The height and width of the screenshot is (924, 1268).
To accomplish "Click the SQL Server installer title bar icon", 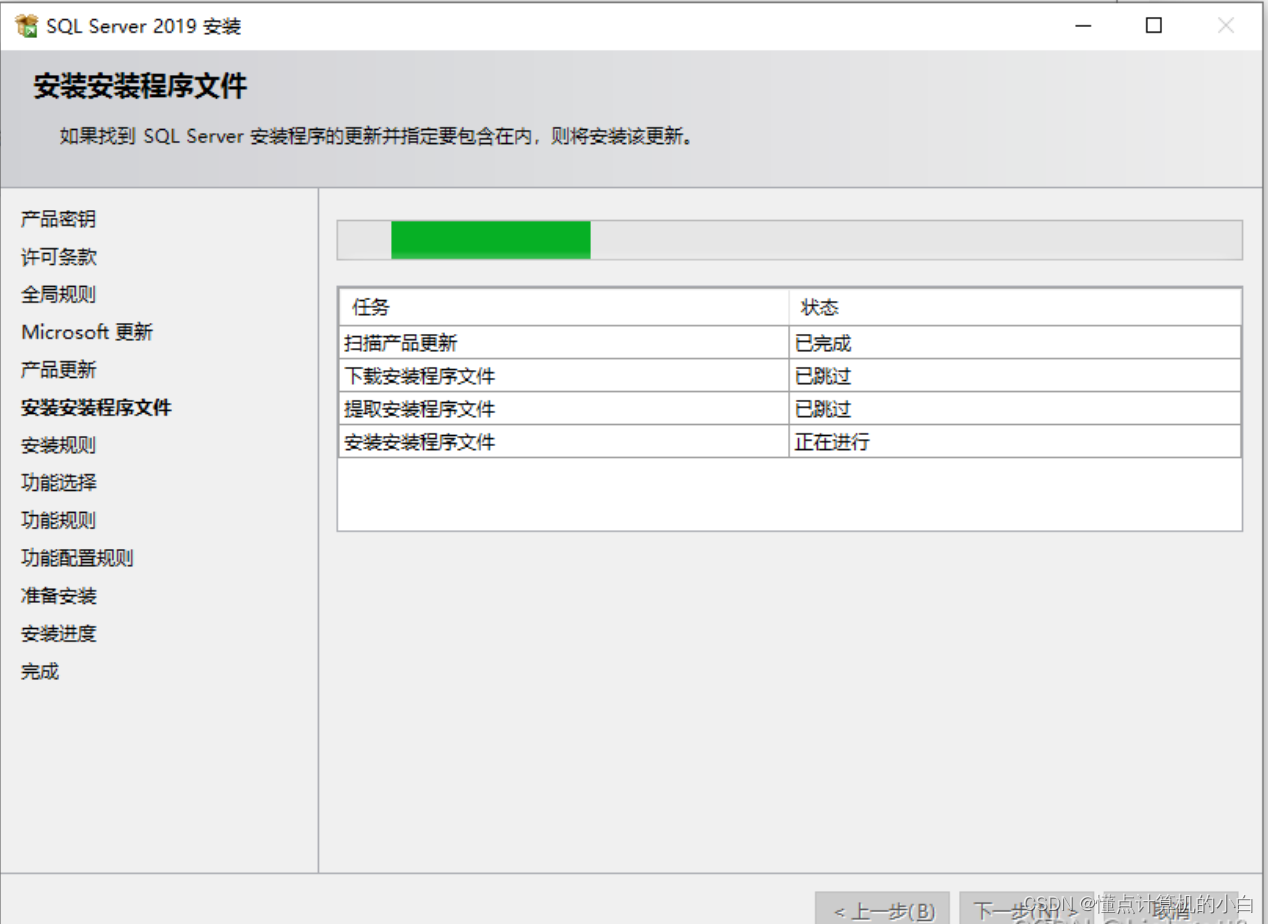I will pyautogui.click(x=26, y=26).
